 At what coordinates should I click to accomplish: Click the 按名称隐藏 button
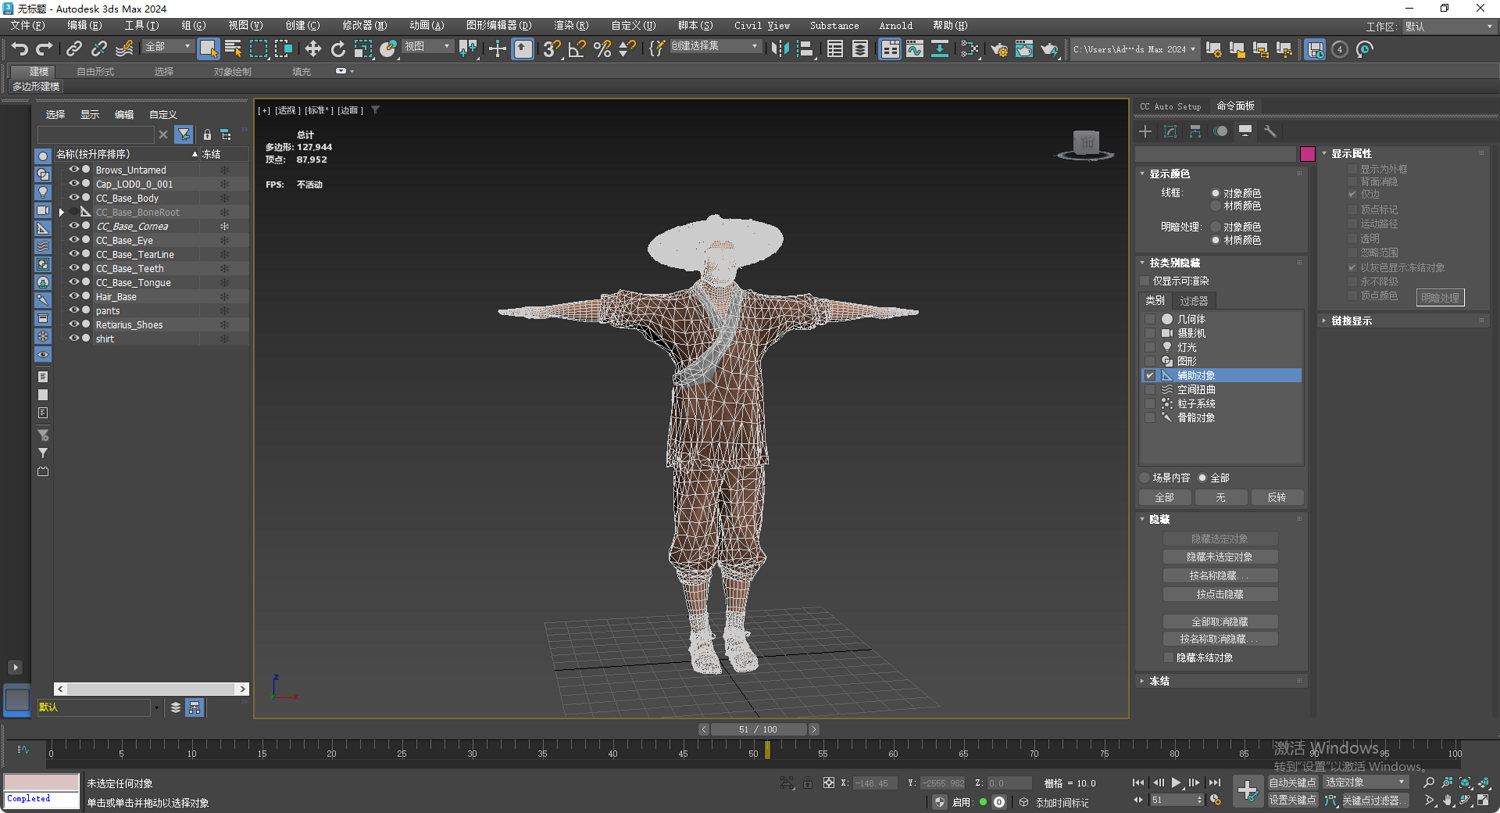[1220, 576]
